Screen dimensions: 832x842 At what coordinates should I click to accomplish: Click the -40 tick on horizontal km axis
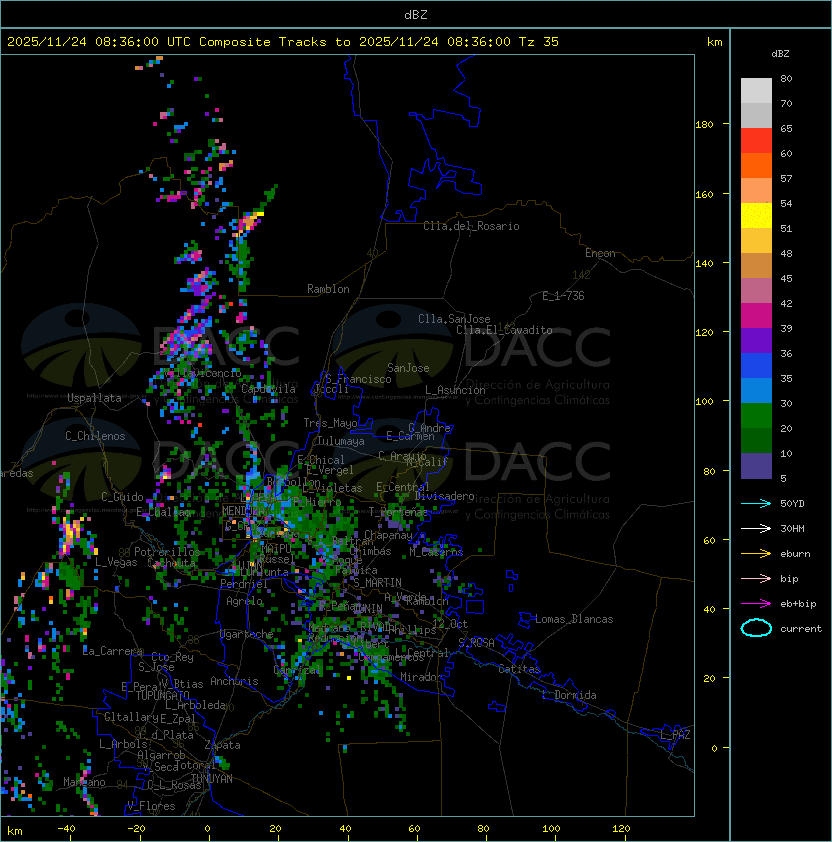click(66, 829)
